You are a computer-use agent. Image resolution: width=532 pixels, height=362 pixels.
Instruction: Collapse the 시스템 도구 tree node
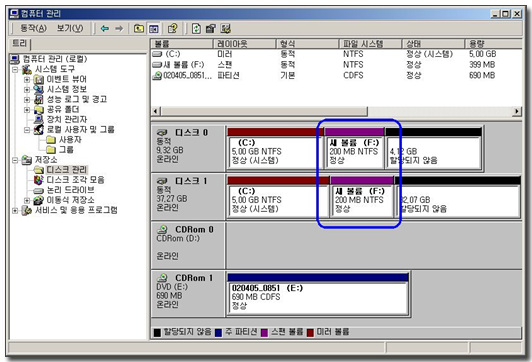pos(15,70)
